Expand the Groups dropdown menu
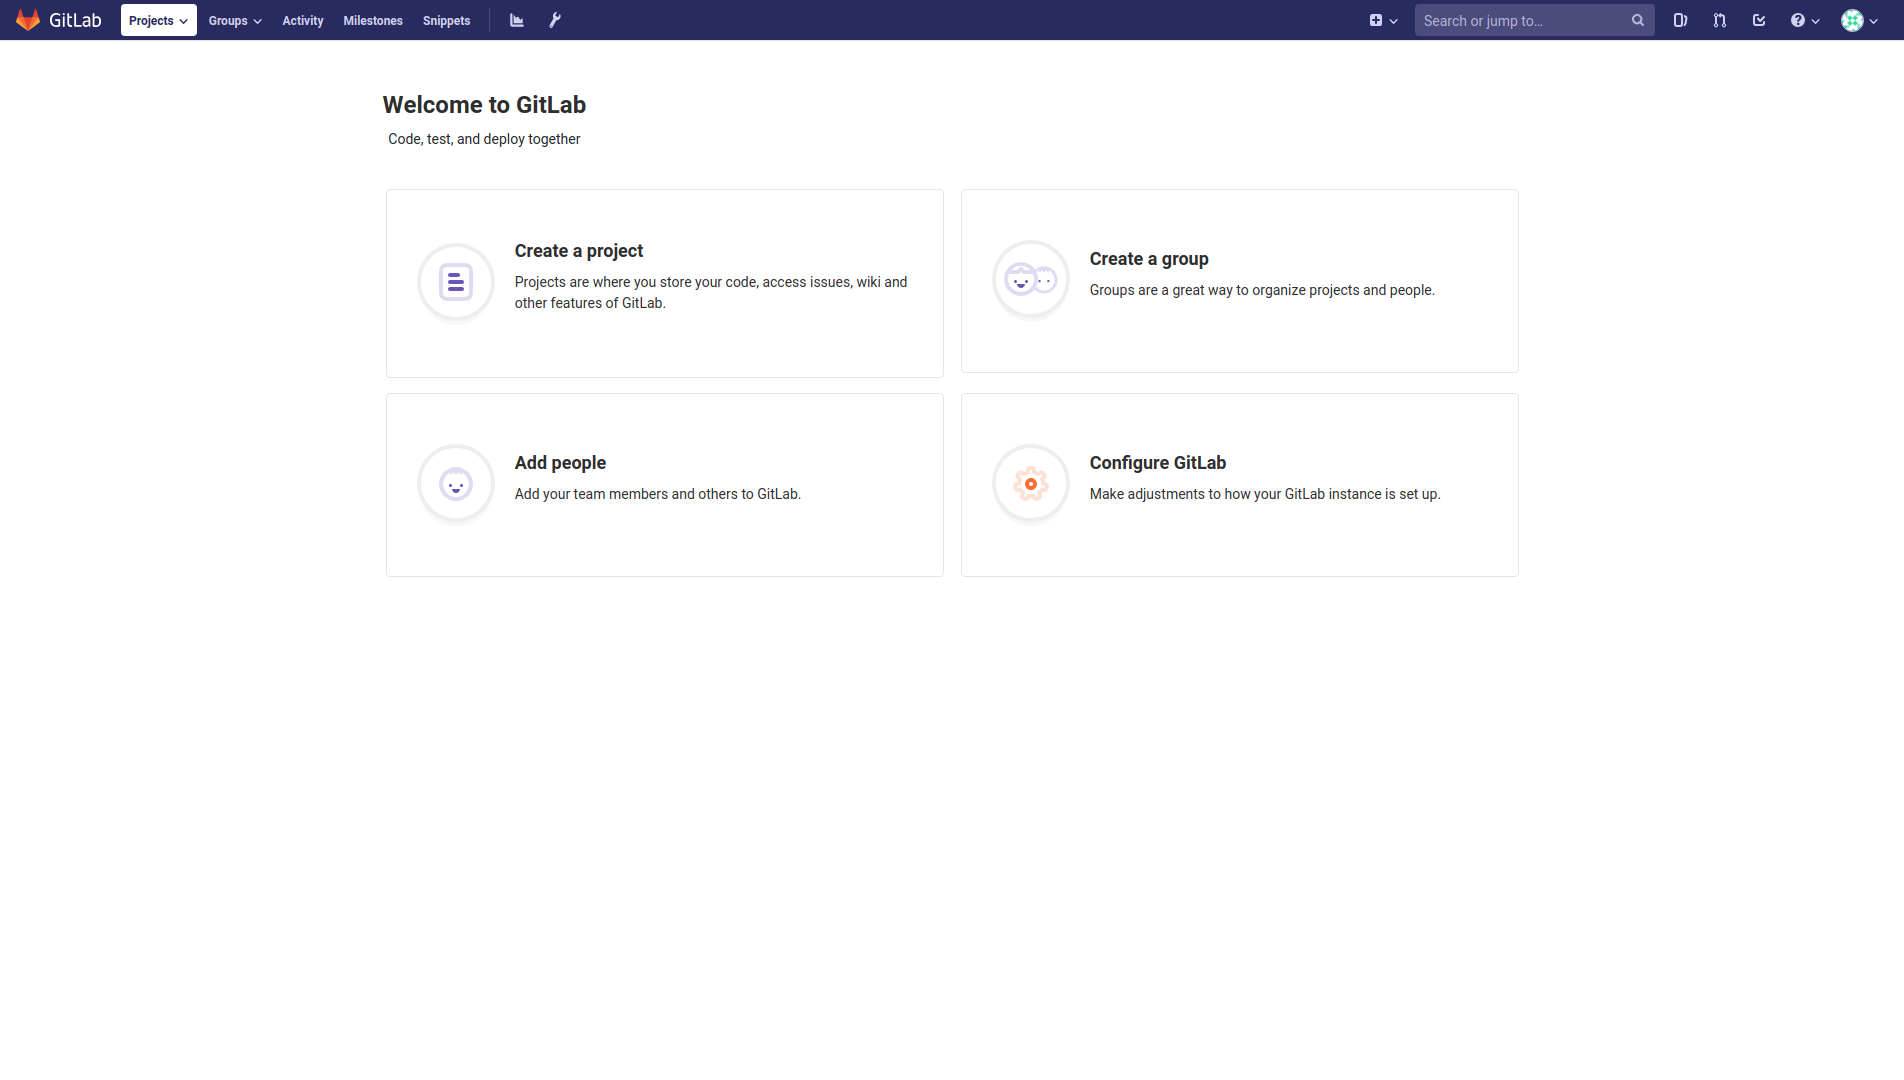This screenshot has width=1904, height=1080. (235, 20)
